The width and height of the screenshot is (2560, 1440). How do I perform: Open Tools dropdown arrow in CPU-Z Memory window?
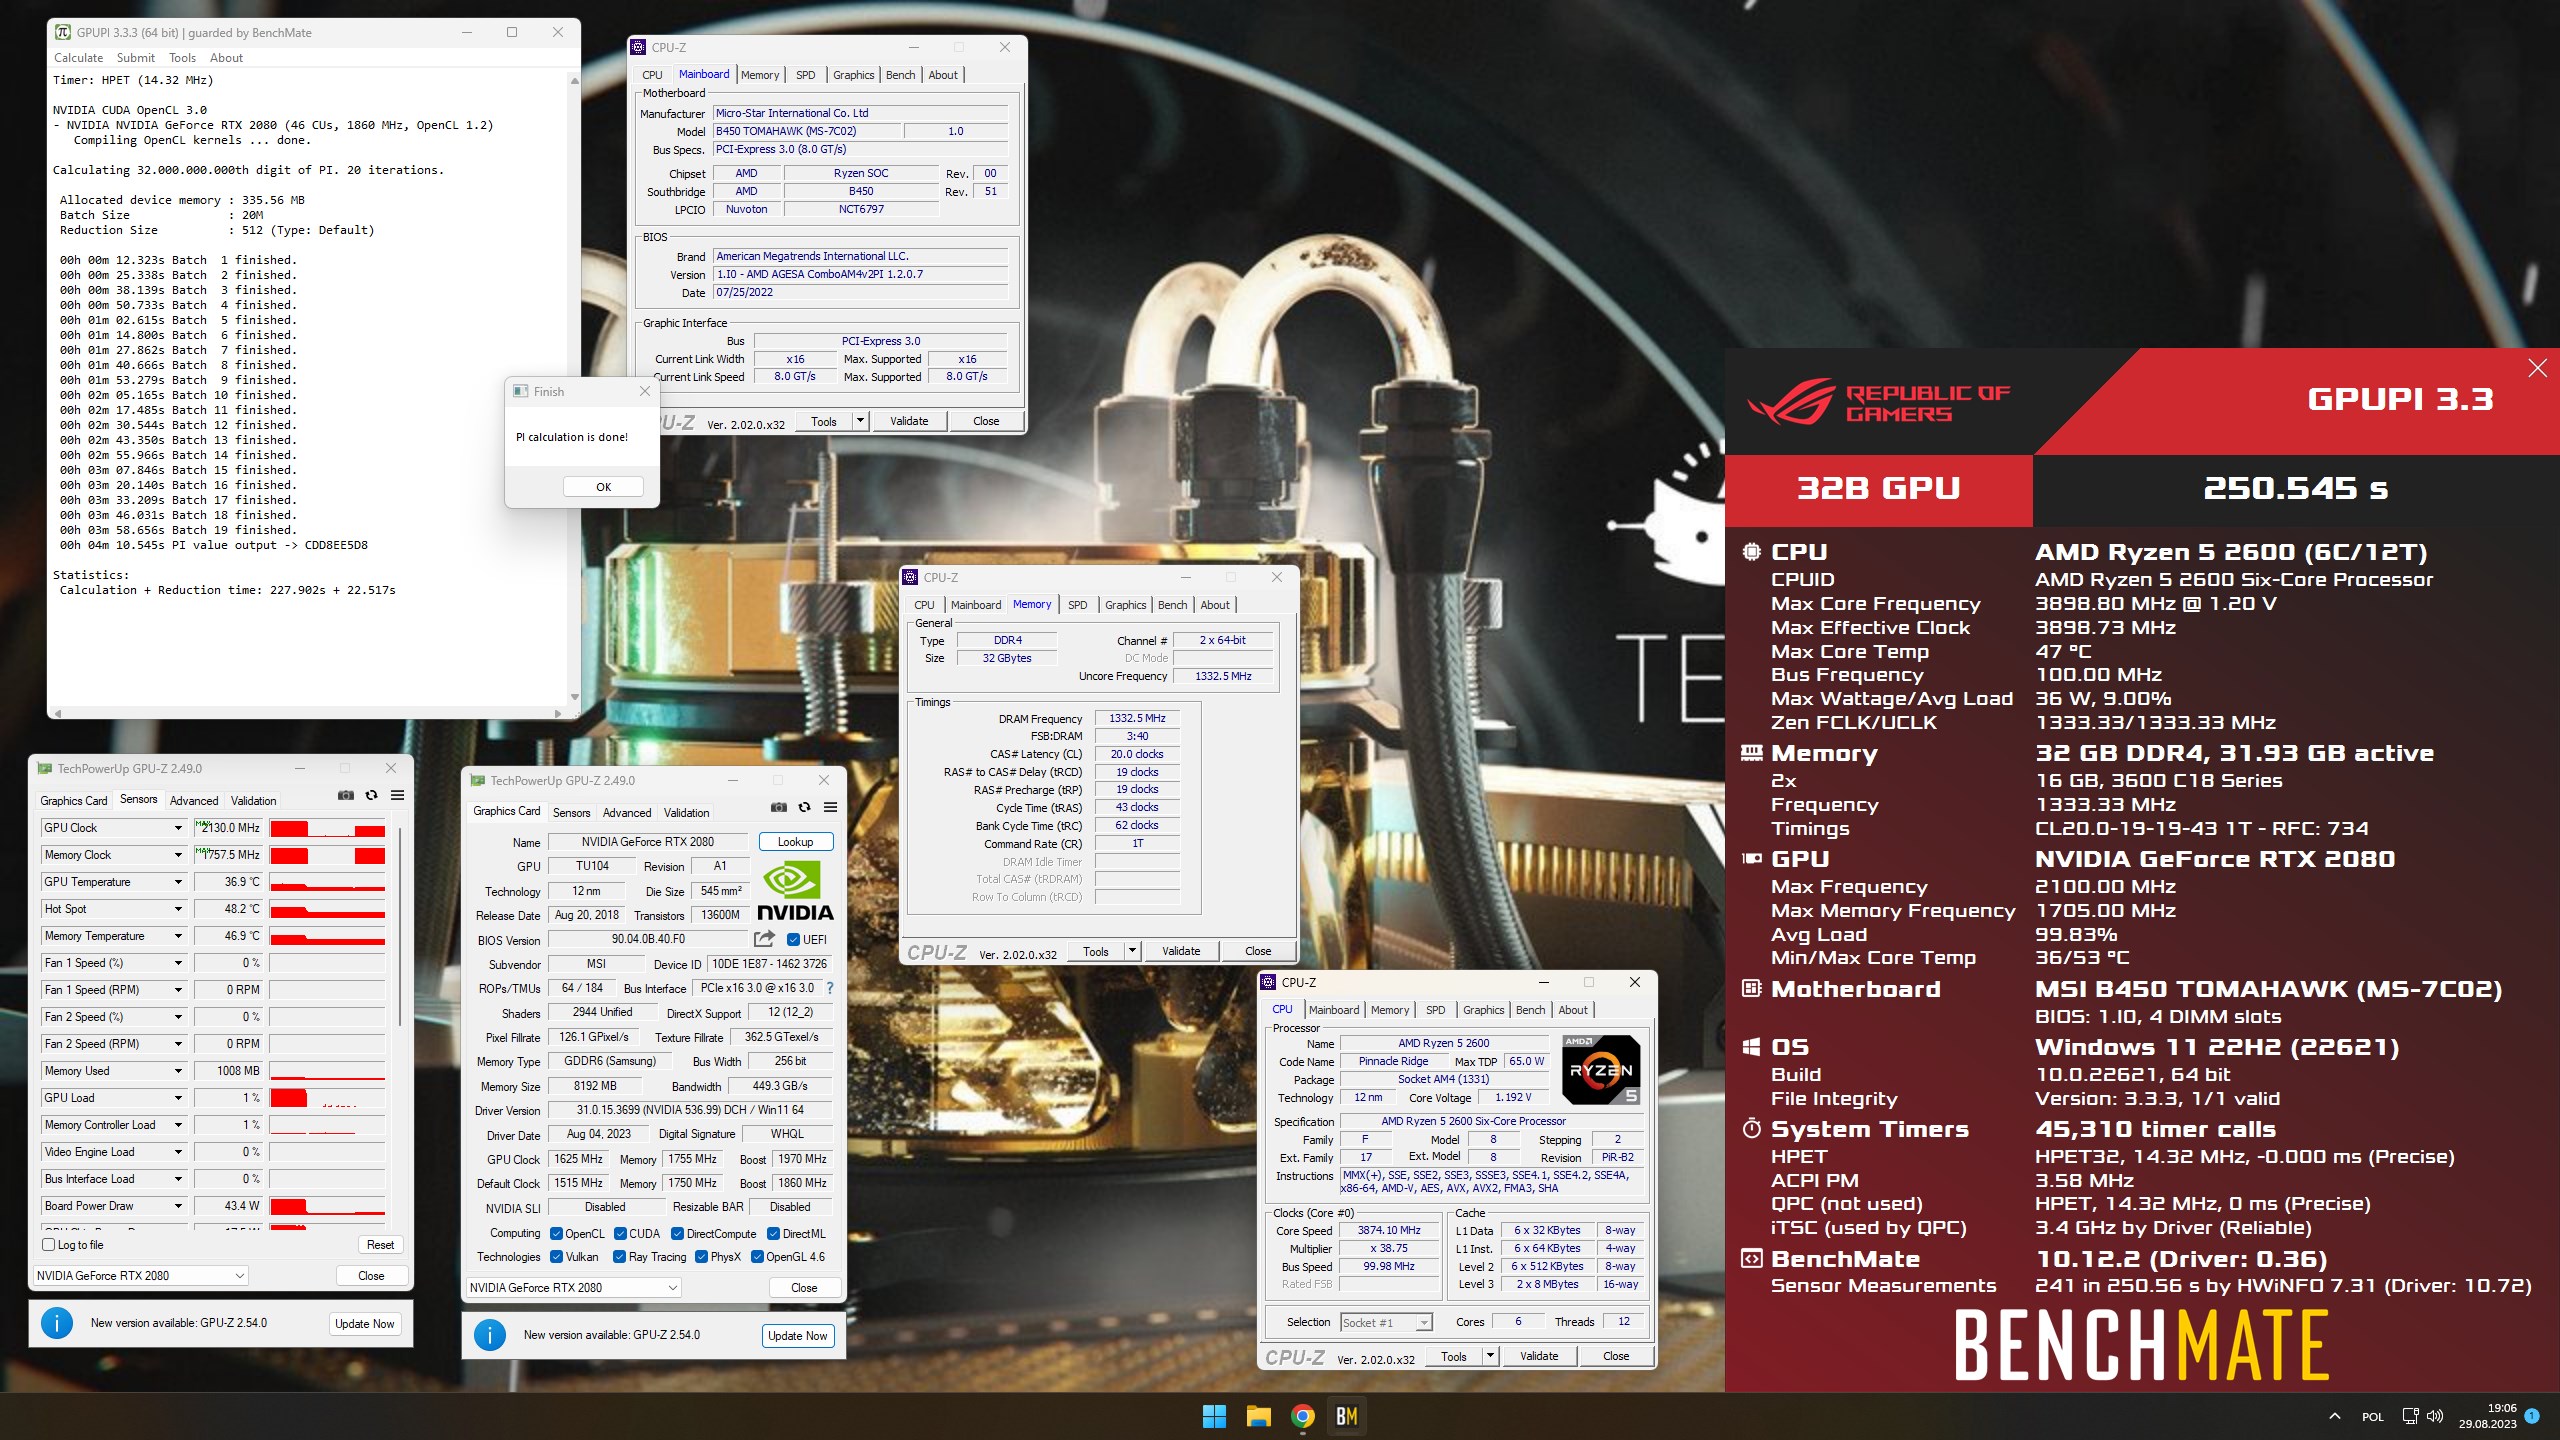point(1132,951)
